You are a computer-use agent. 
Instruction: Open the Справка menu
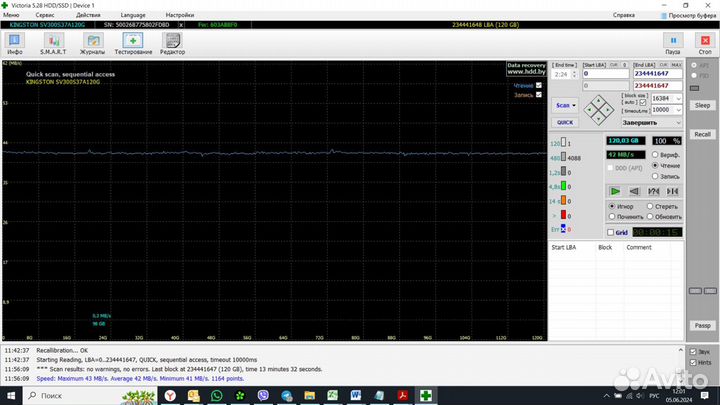coord(624,15)
